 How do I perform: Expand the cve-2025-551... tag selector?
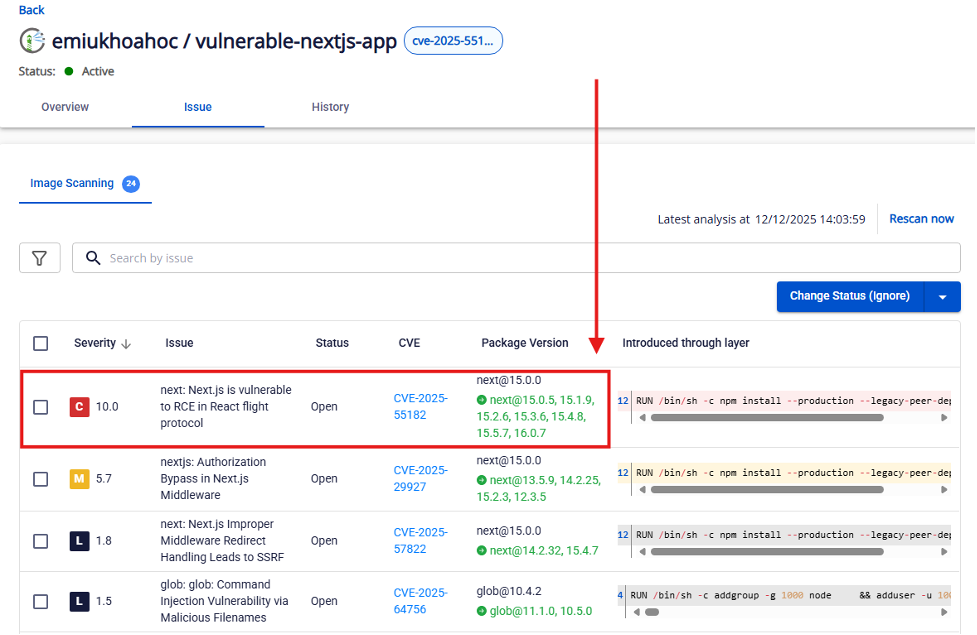[x=453, y=41]
